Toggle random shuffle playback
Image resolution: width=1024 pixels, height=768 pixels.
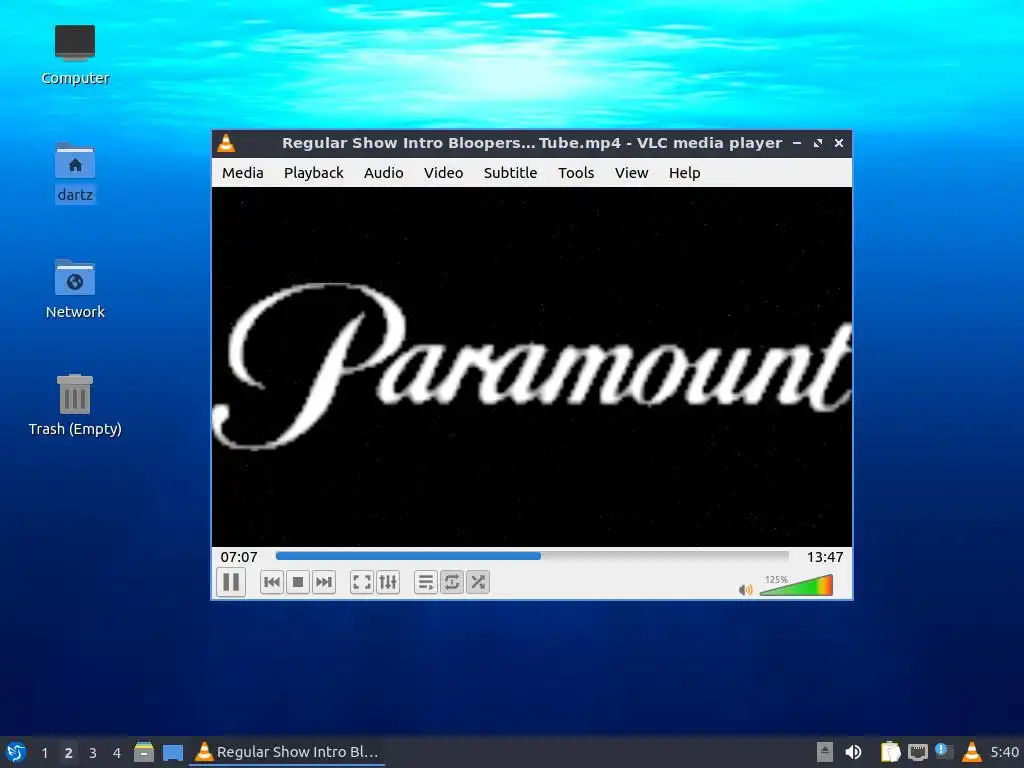(x=477, y=582)
